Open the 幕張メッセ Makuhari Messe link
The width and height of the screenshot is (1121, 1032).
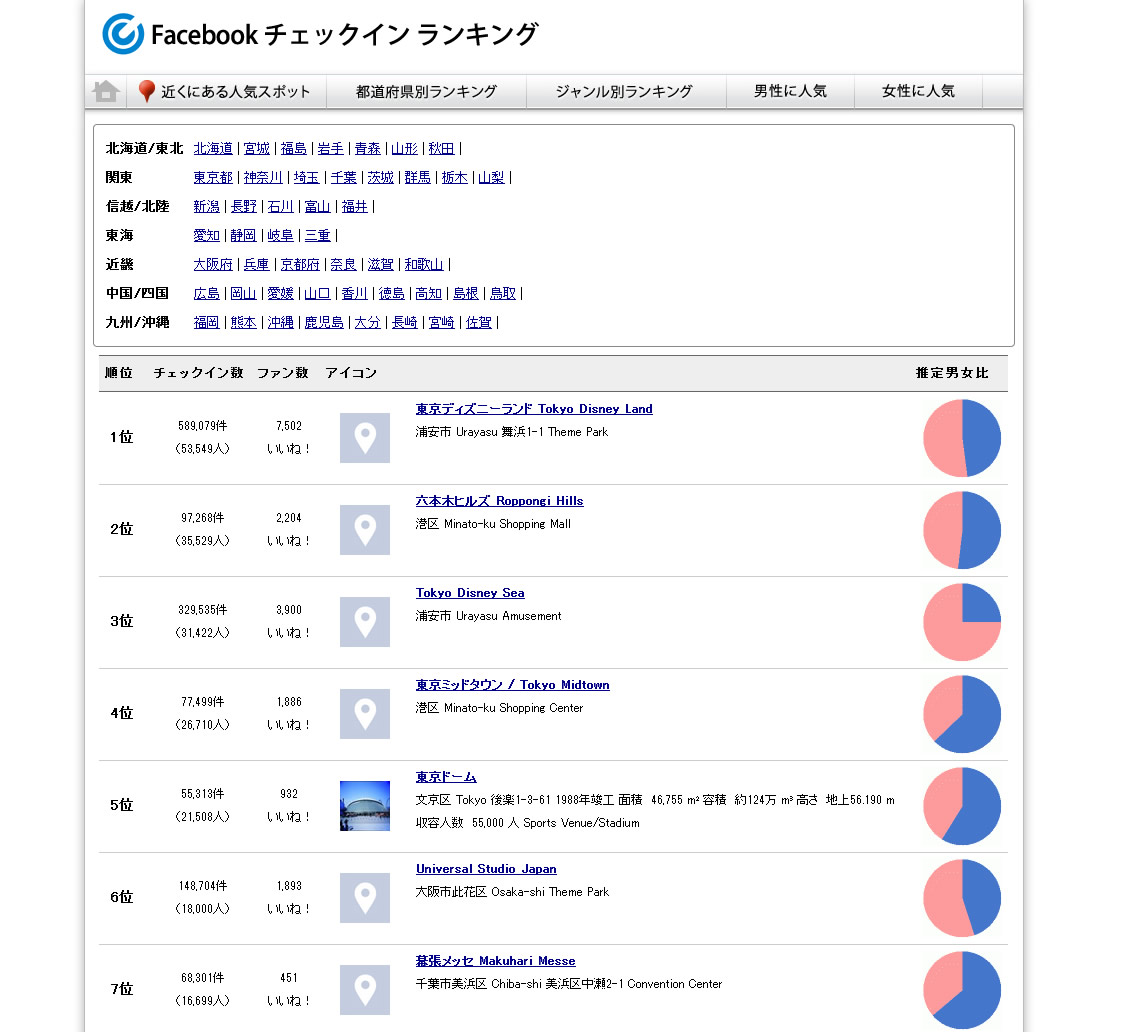495,961
